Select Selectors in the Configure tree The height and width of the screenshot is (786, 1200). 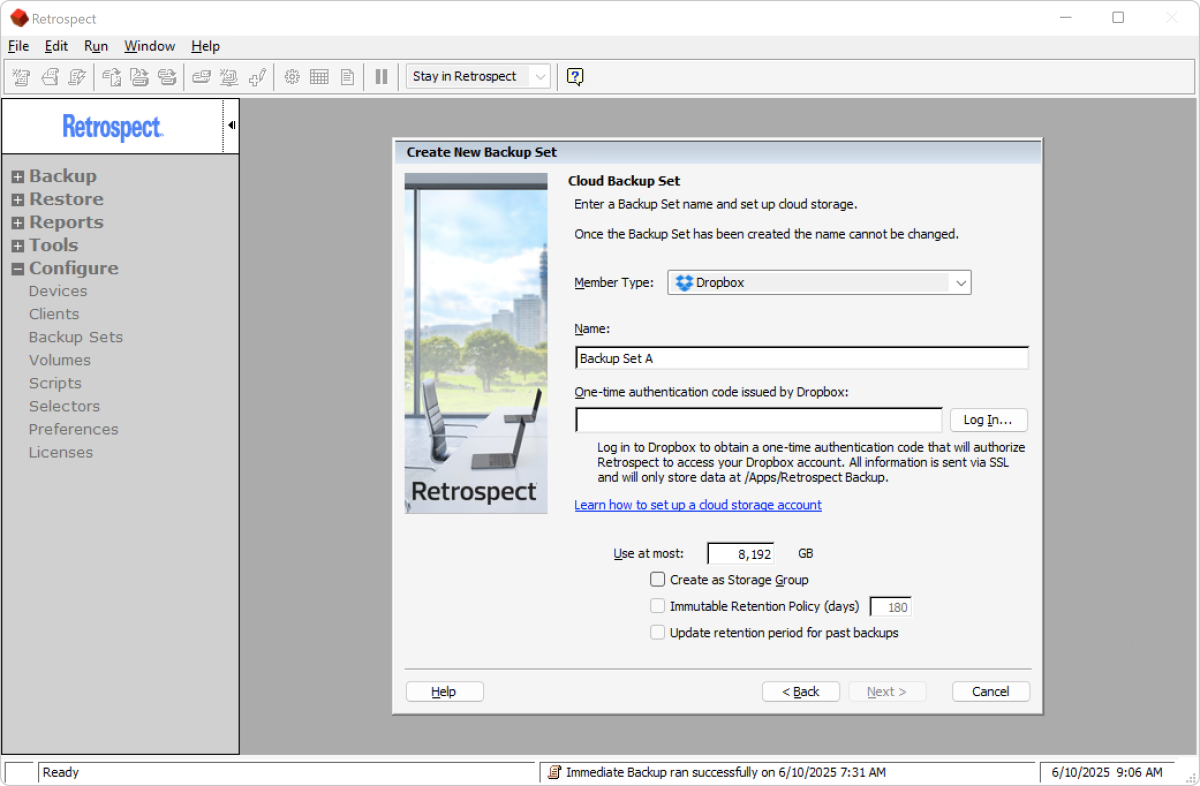coord(64,406)
